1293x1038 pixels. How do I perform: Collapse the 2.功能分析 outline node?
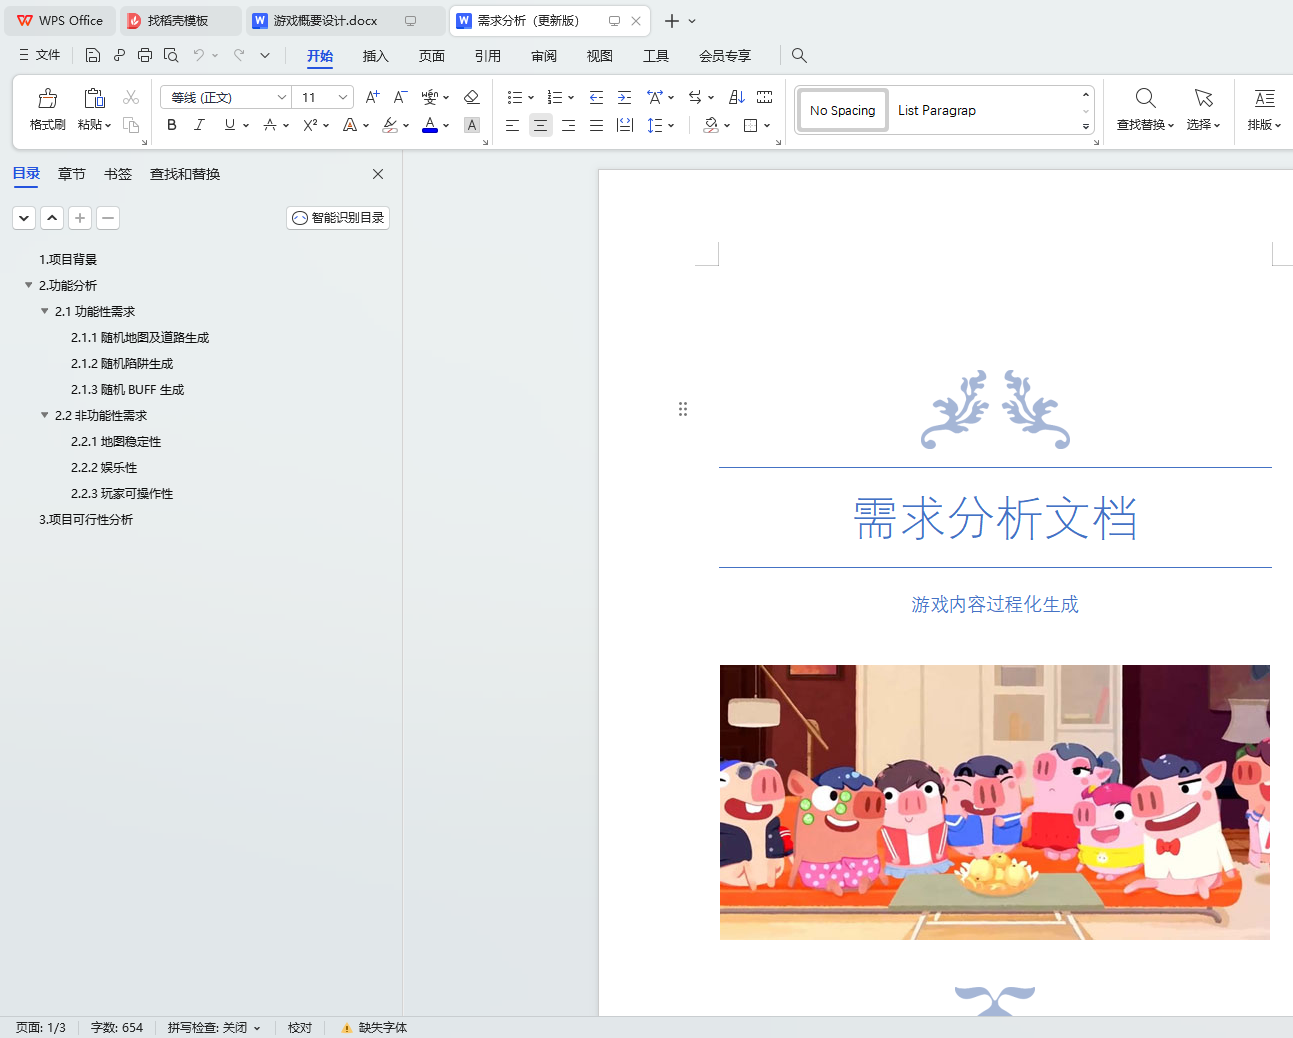pos(28,285)
